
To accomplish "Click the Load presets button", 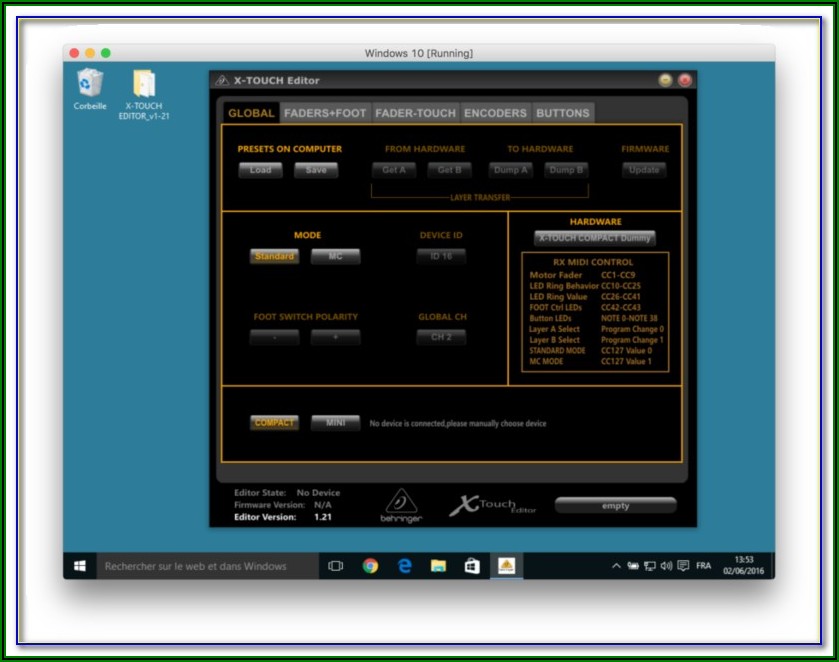I will (x=260, y=170).
